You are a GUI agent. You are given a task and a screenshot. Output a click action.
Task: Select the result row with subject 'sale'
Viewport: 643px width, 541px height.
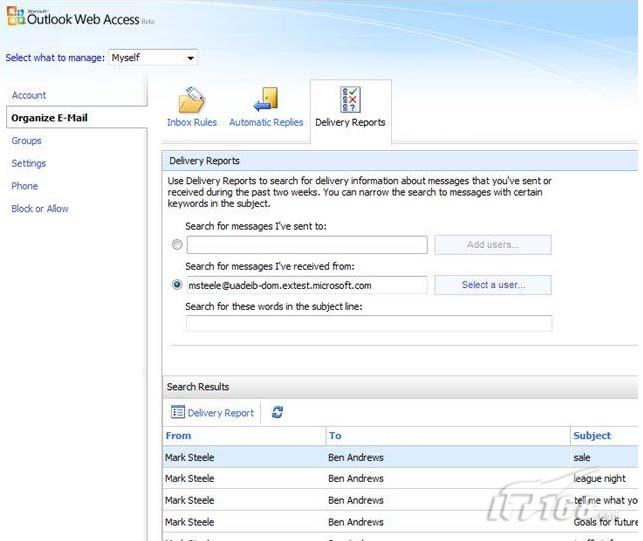pos(401,457)
